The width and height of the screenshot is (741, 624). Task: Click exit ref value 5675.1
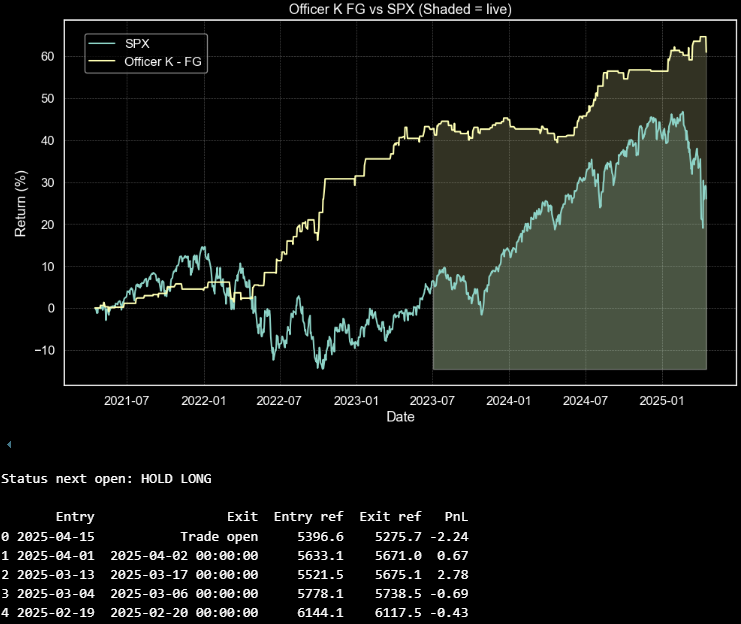click(x=398, y=575)
